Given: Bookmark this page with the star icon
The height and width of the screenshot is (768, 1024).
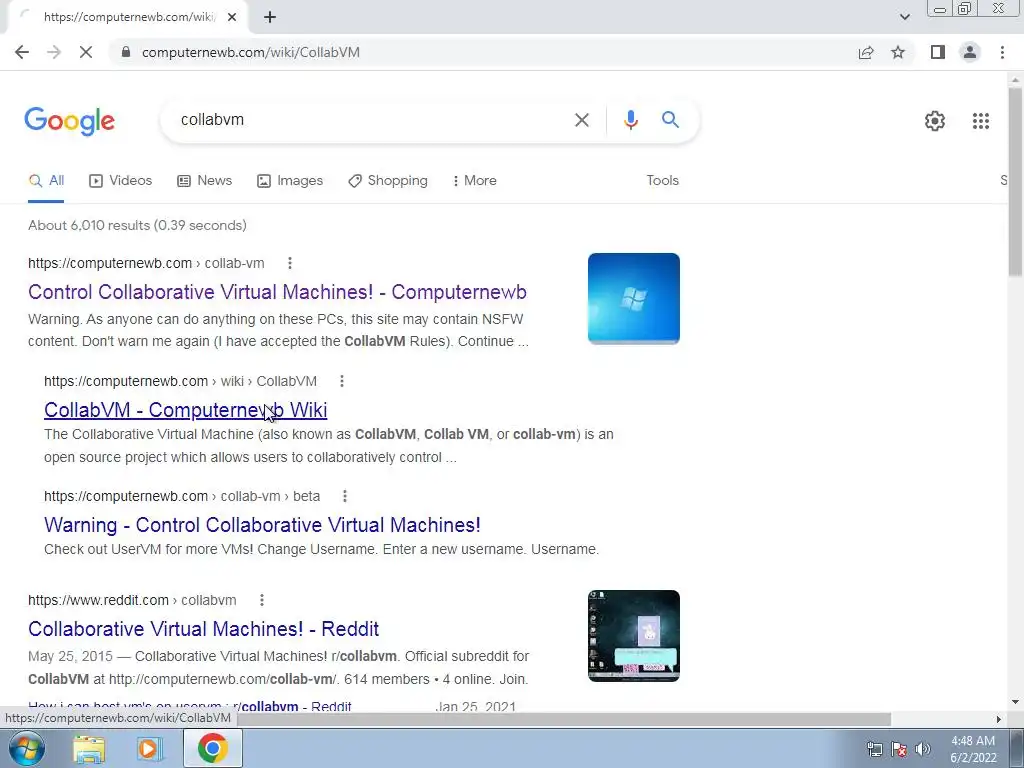Looking at the screenshot, I should 898,52.
